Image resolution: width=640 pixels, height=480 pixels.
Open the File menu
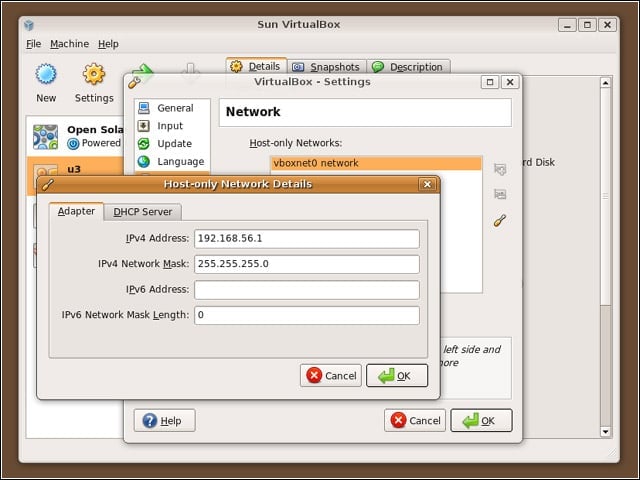click(33, 44)
